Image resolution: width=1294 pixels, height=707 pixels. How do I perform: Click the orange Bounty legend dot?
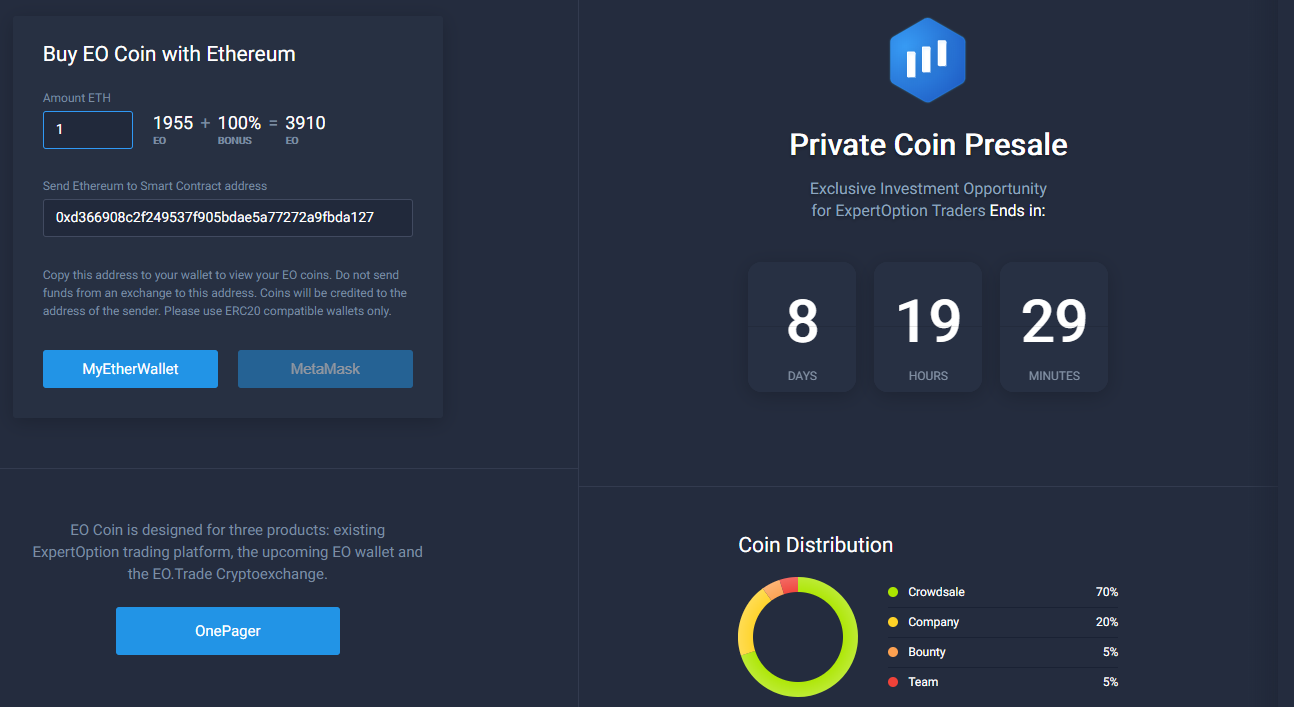tap(893, 652)
